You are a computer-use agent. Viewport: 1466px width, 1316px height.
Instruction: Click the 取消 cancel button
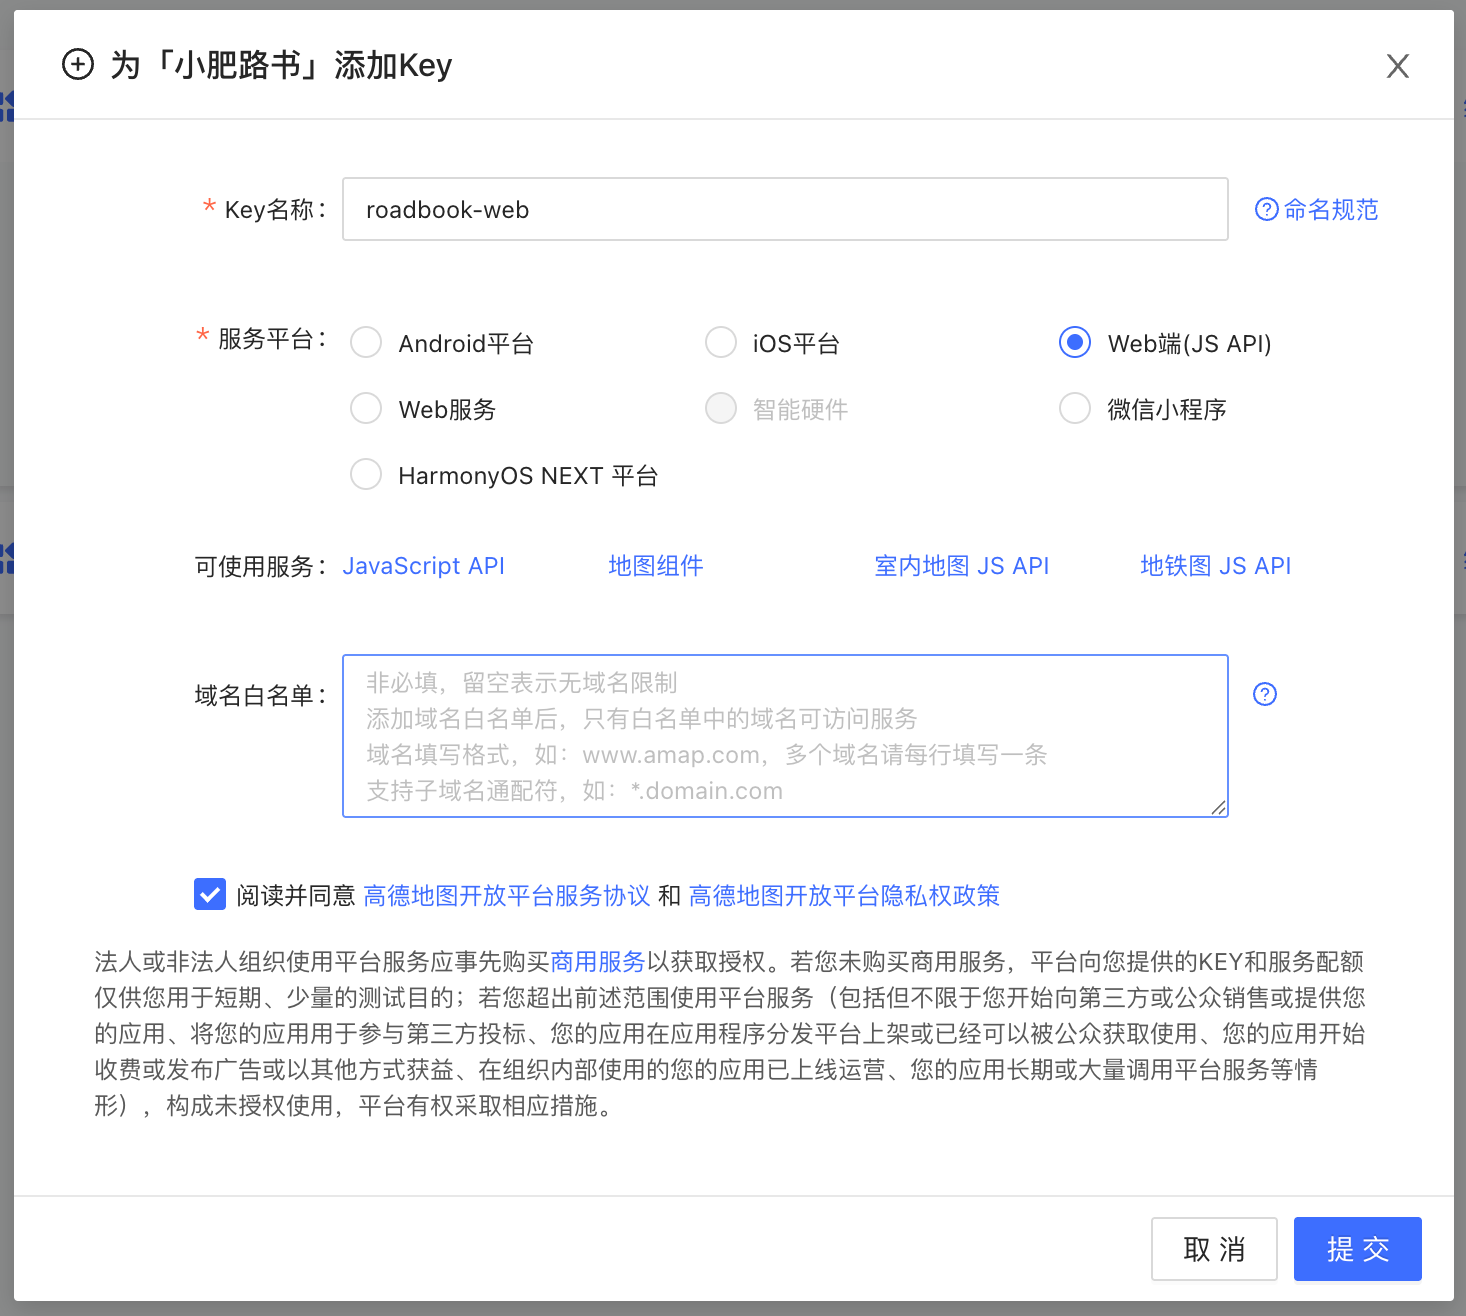(x=1214, y=1249)
